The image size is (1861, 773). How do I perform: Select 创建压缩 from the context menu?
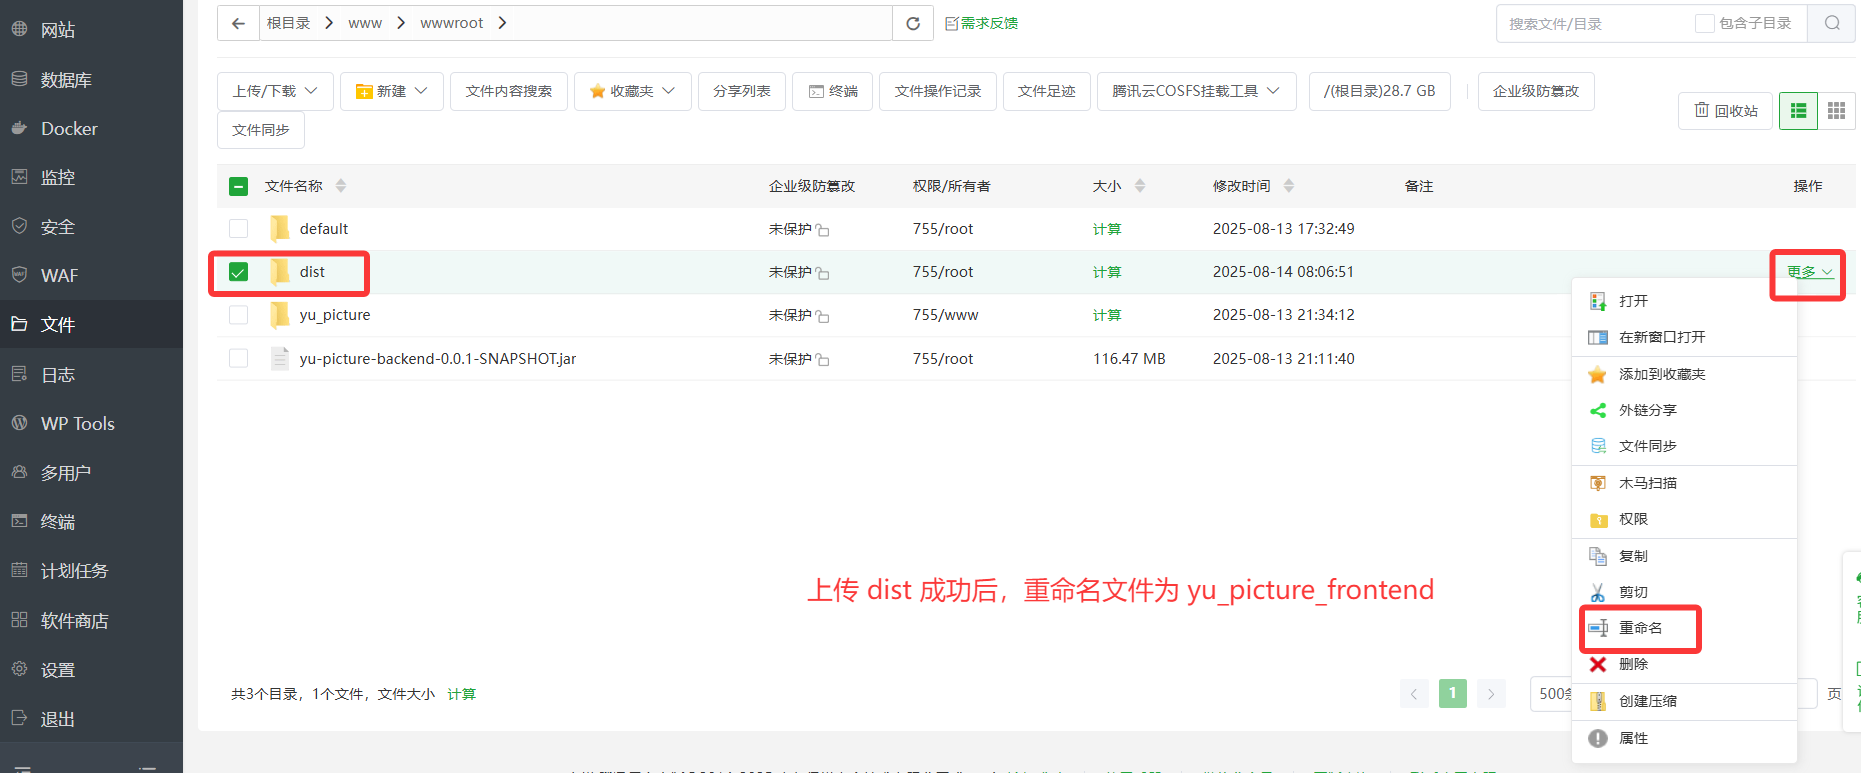(x=1647, y=701)
